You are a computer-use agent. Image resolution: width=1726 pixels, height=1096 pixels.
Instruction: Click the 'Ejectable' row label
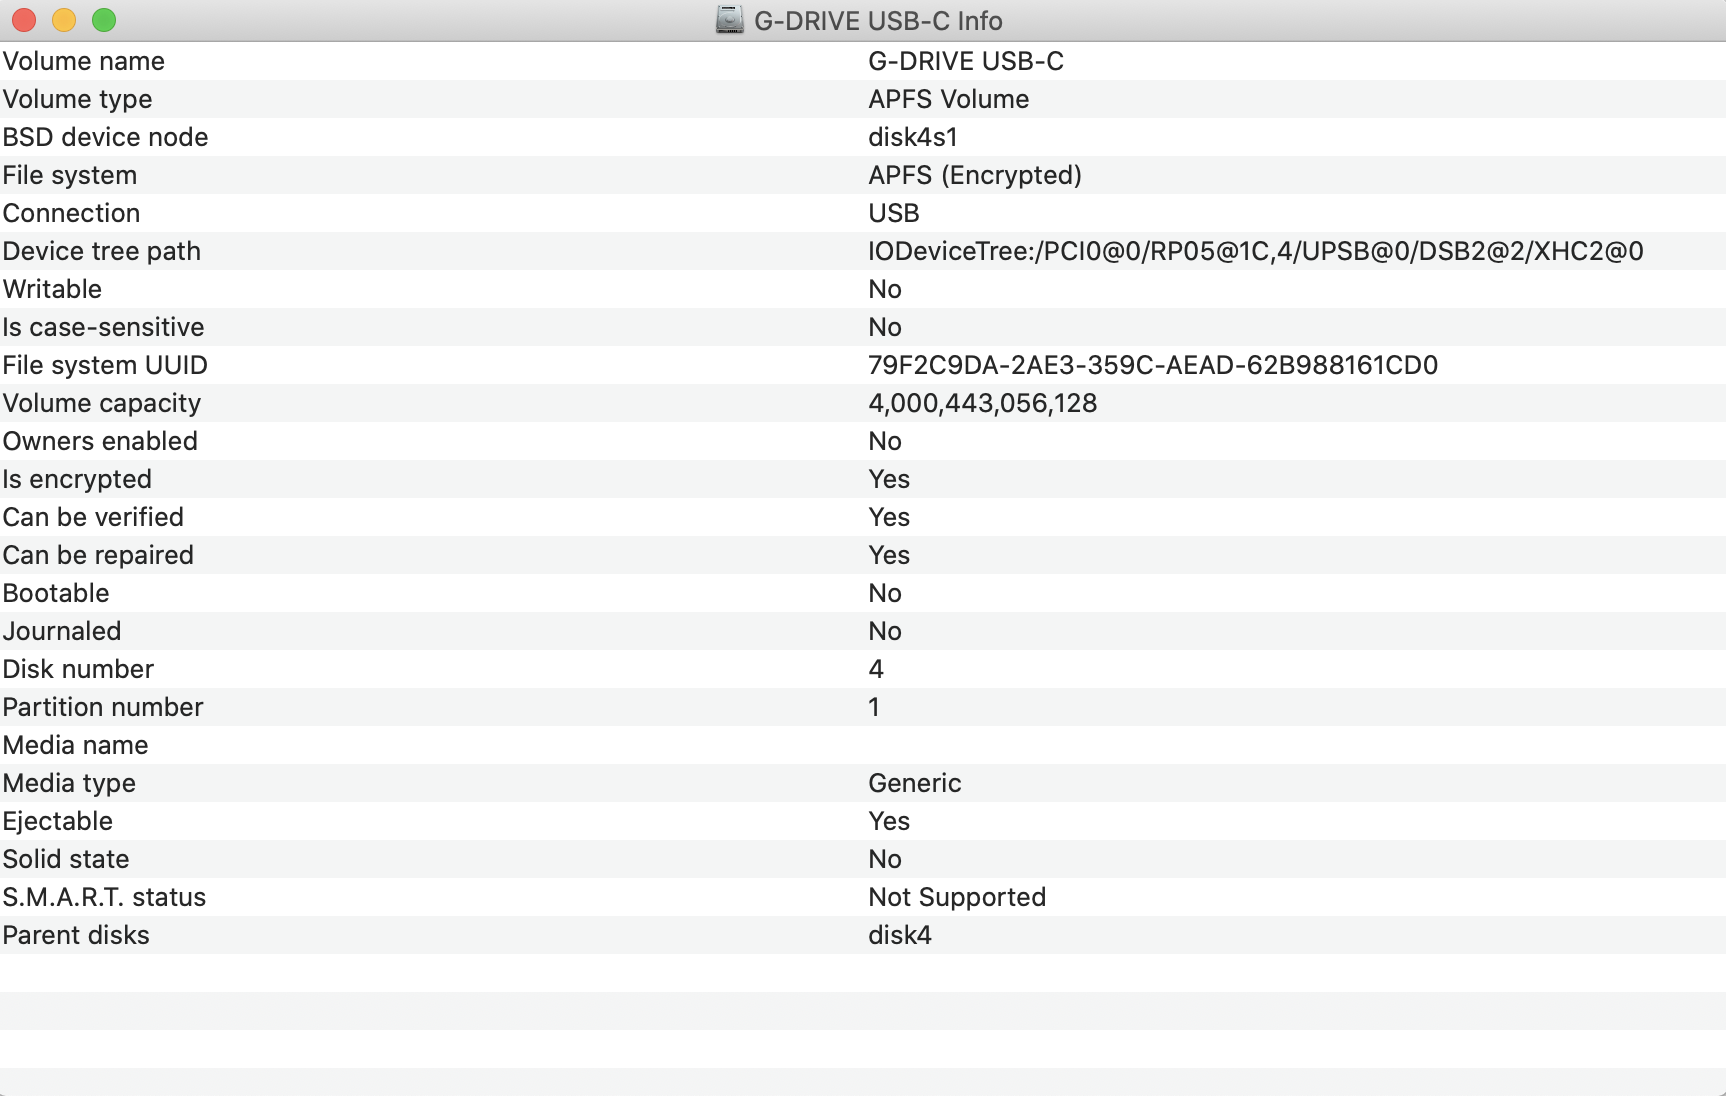58,821
